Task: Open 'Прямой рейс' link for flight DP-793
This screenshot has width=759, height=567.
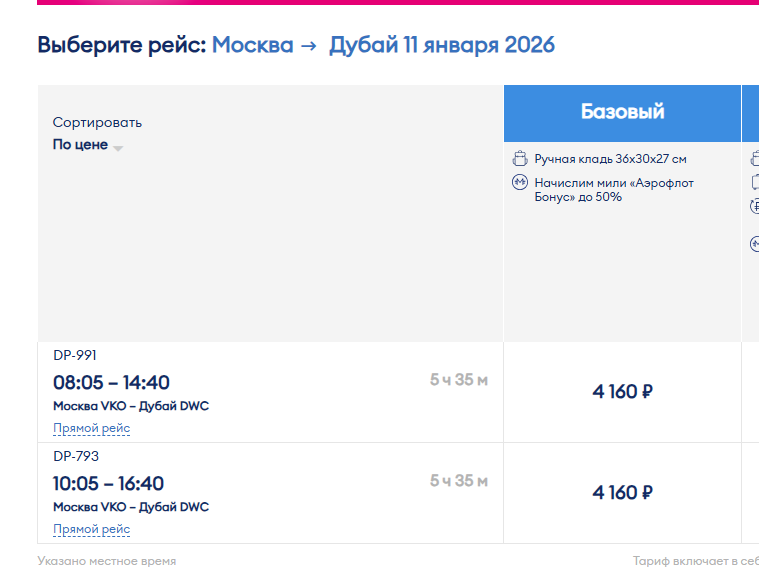Action: [91, 529]
